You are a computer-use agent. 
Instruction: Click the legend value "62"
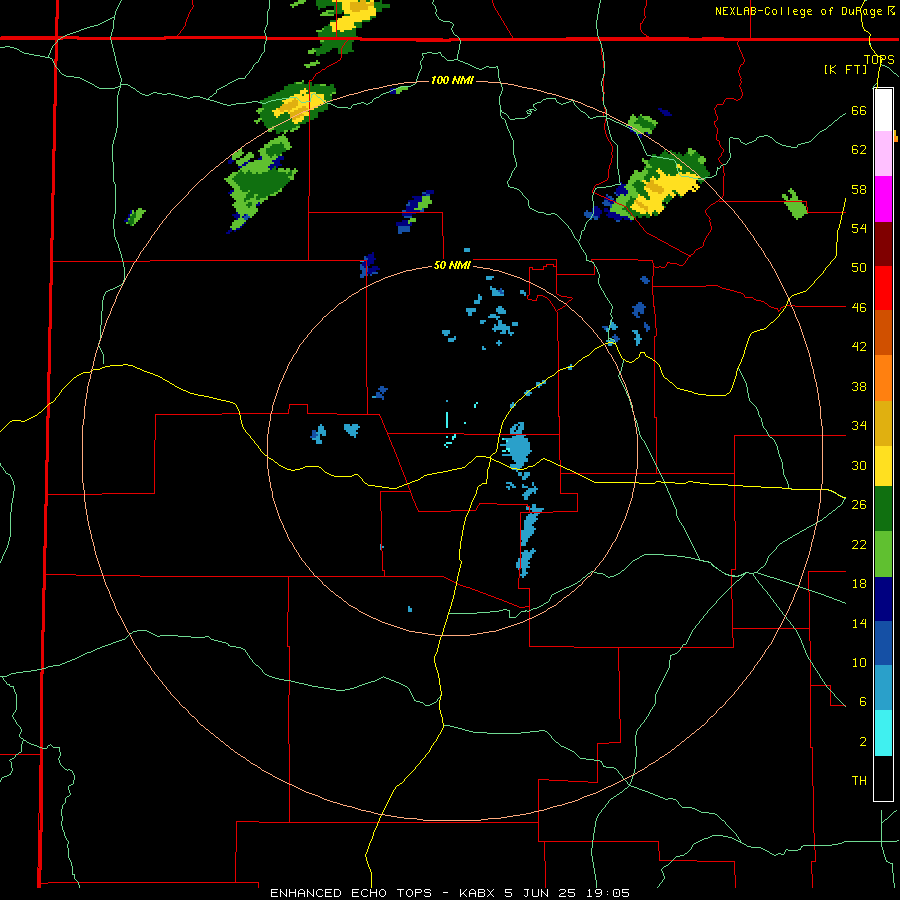click(x=859, y=149)
